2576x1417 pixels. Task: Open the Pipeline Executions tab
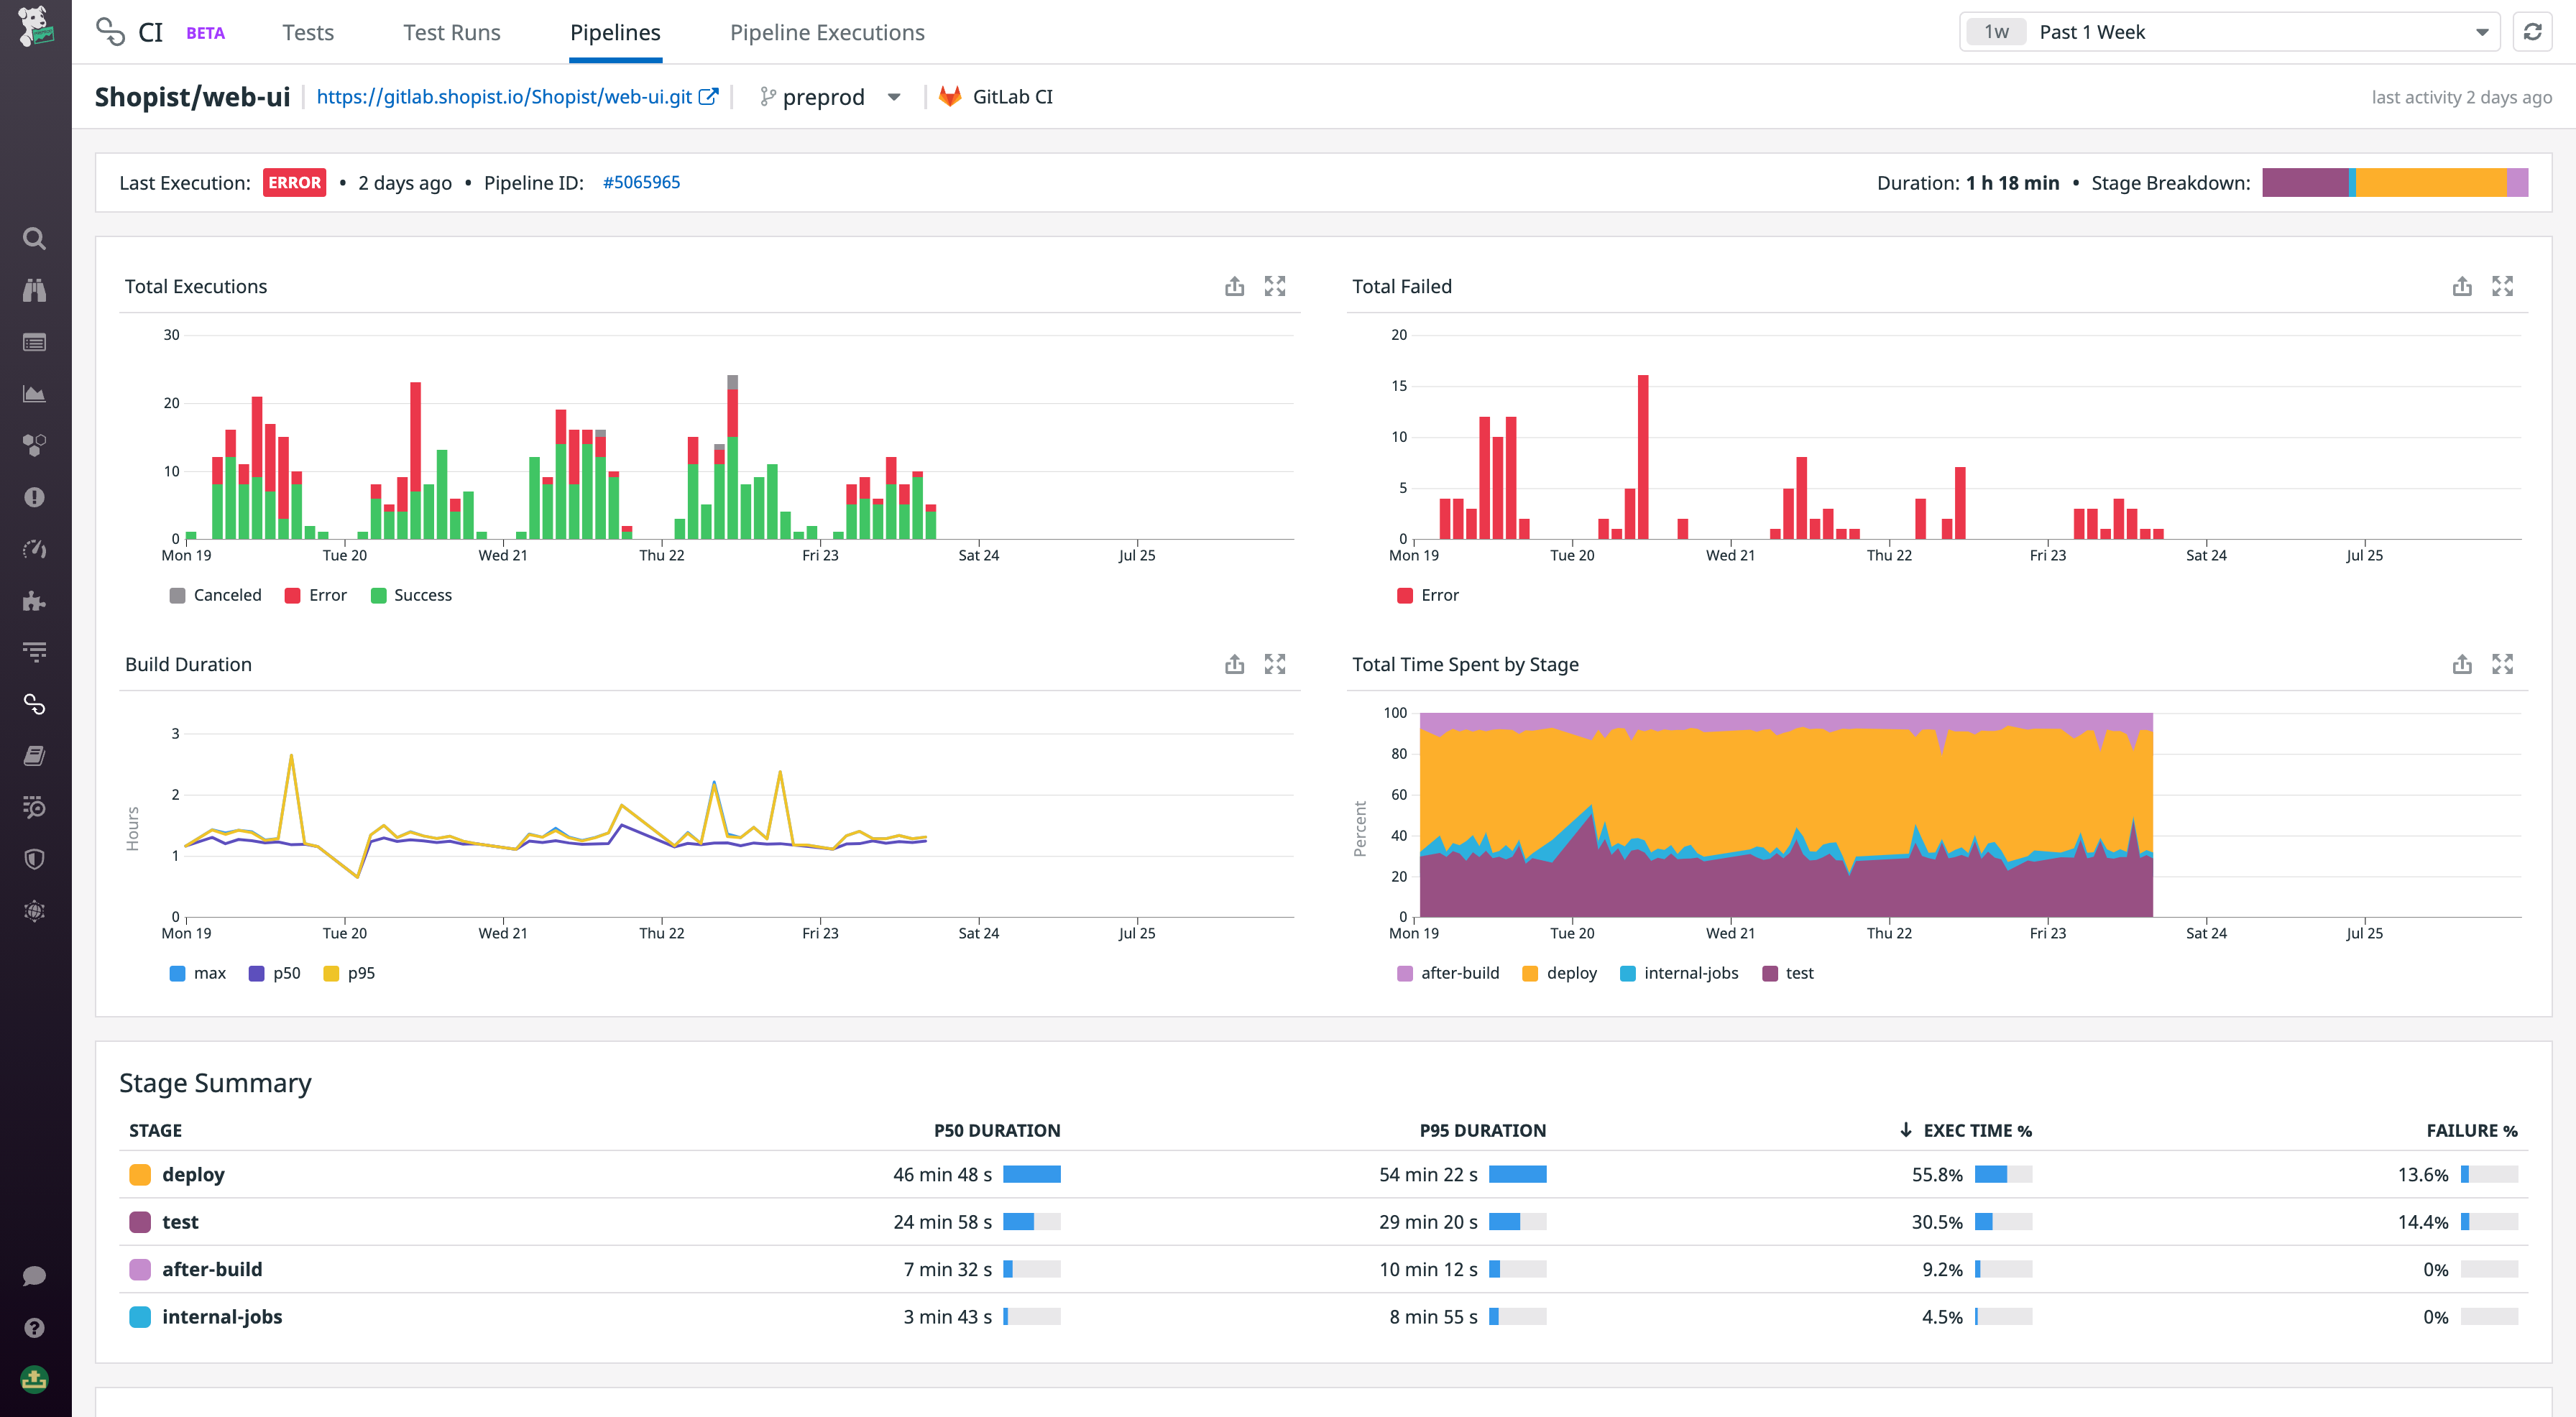click(827, 31)
